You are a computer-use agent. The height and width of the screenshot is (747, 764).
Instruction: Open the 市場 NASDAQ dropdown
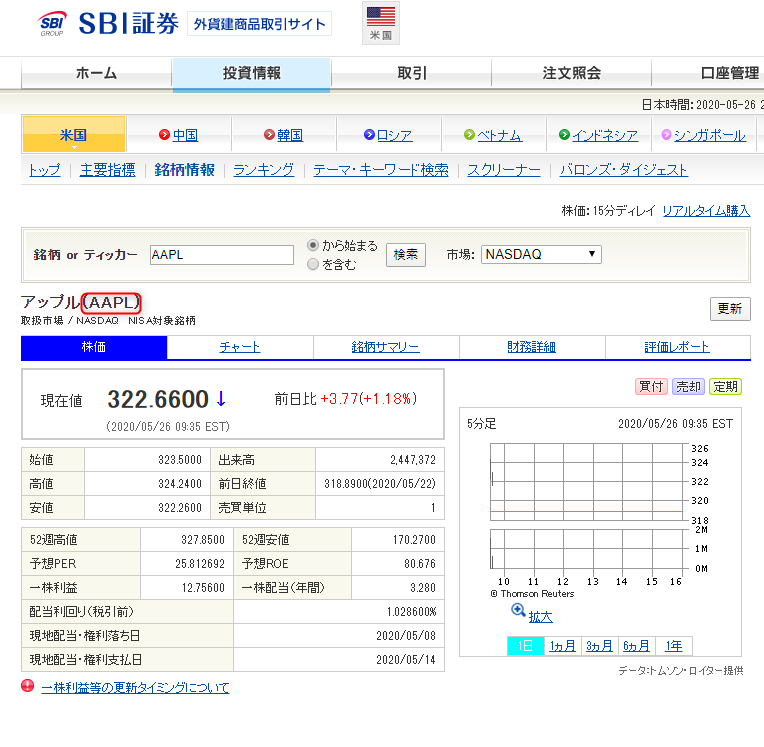click(x=541, y=254)
